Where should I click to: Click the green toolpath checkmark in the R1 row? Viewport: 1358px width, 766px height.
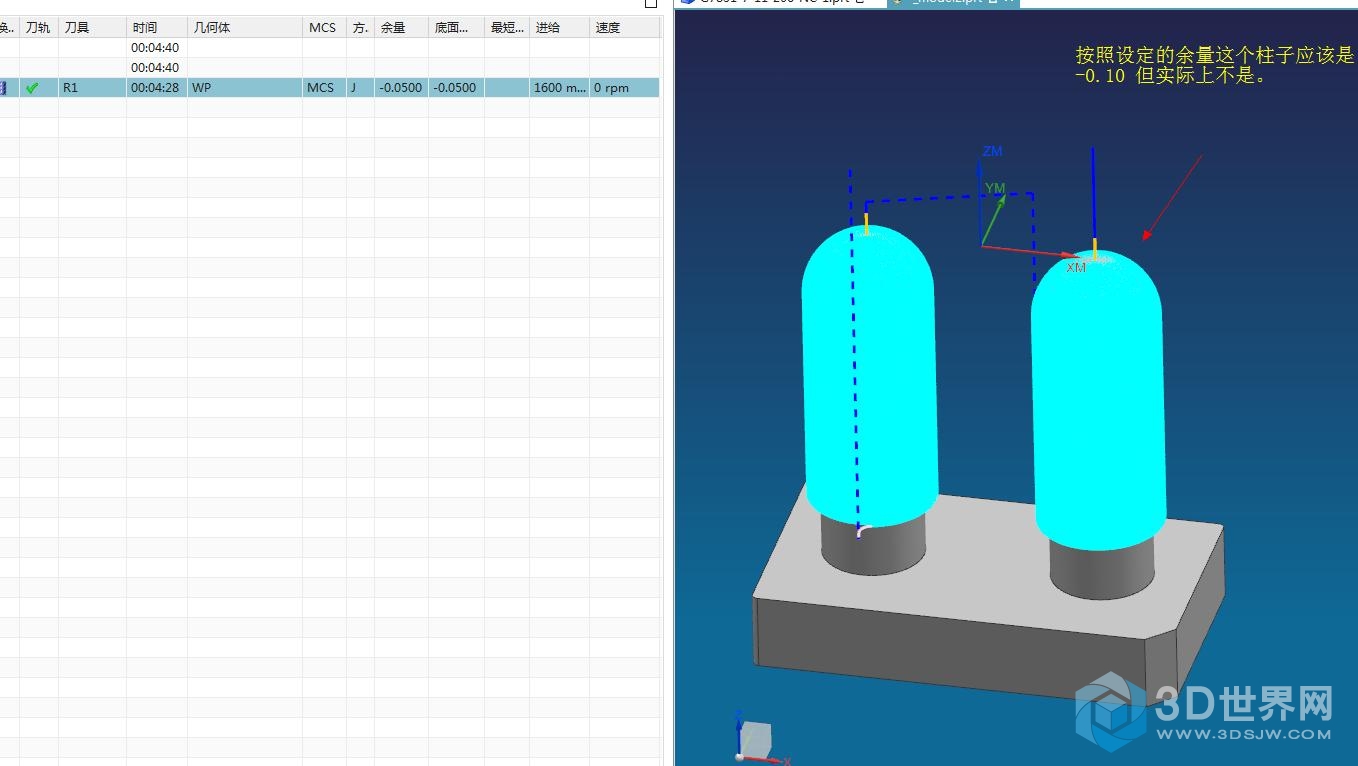pos(32,88)
